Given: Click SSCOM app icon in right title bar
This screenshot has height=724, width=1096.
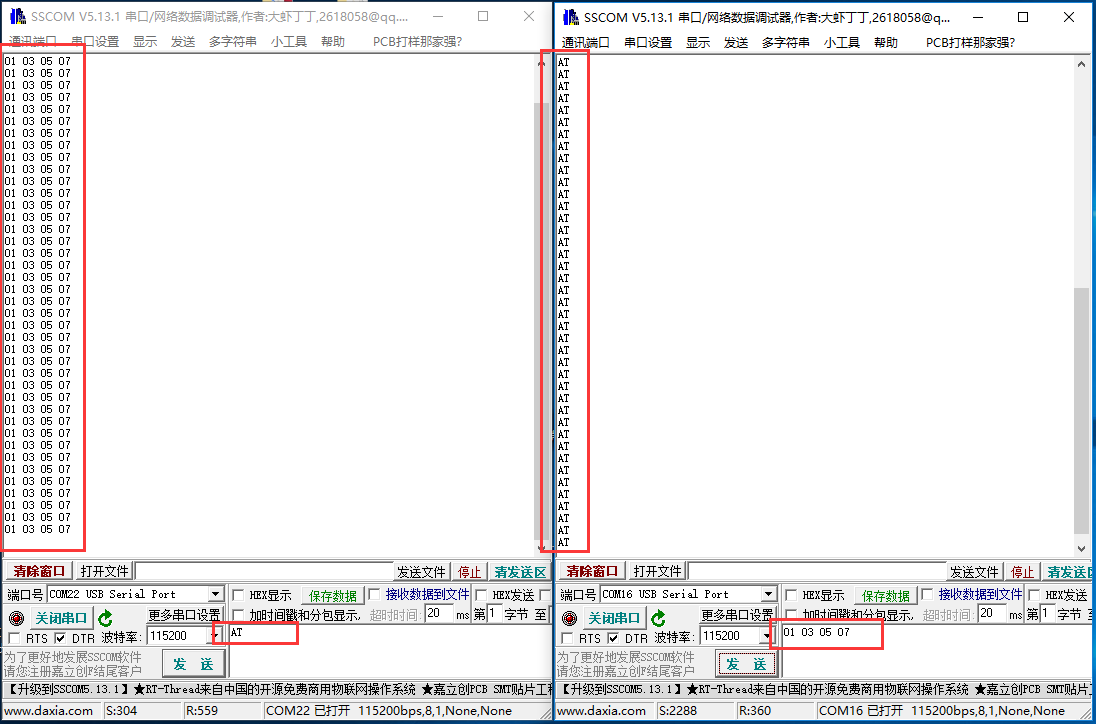Looking at the screenshot, I should pos(571,17).
